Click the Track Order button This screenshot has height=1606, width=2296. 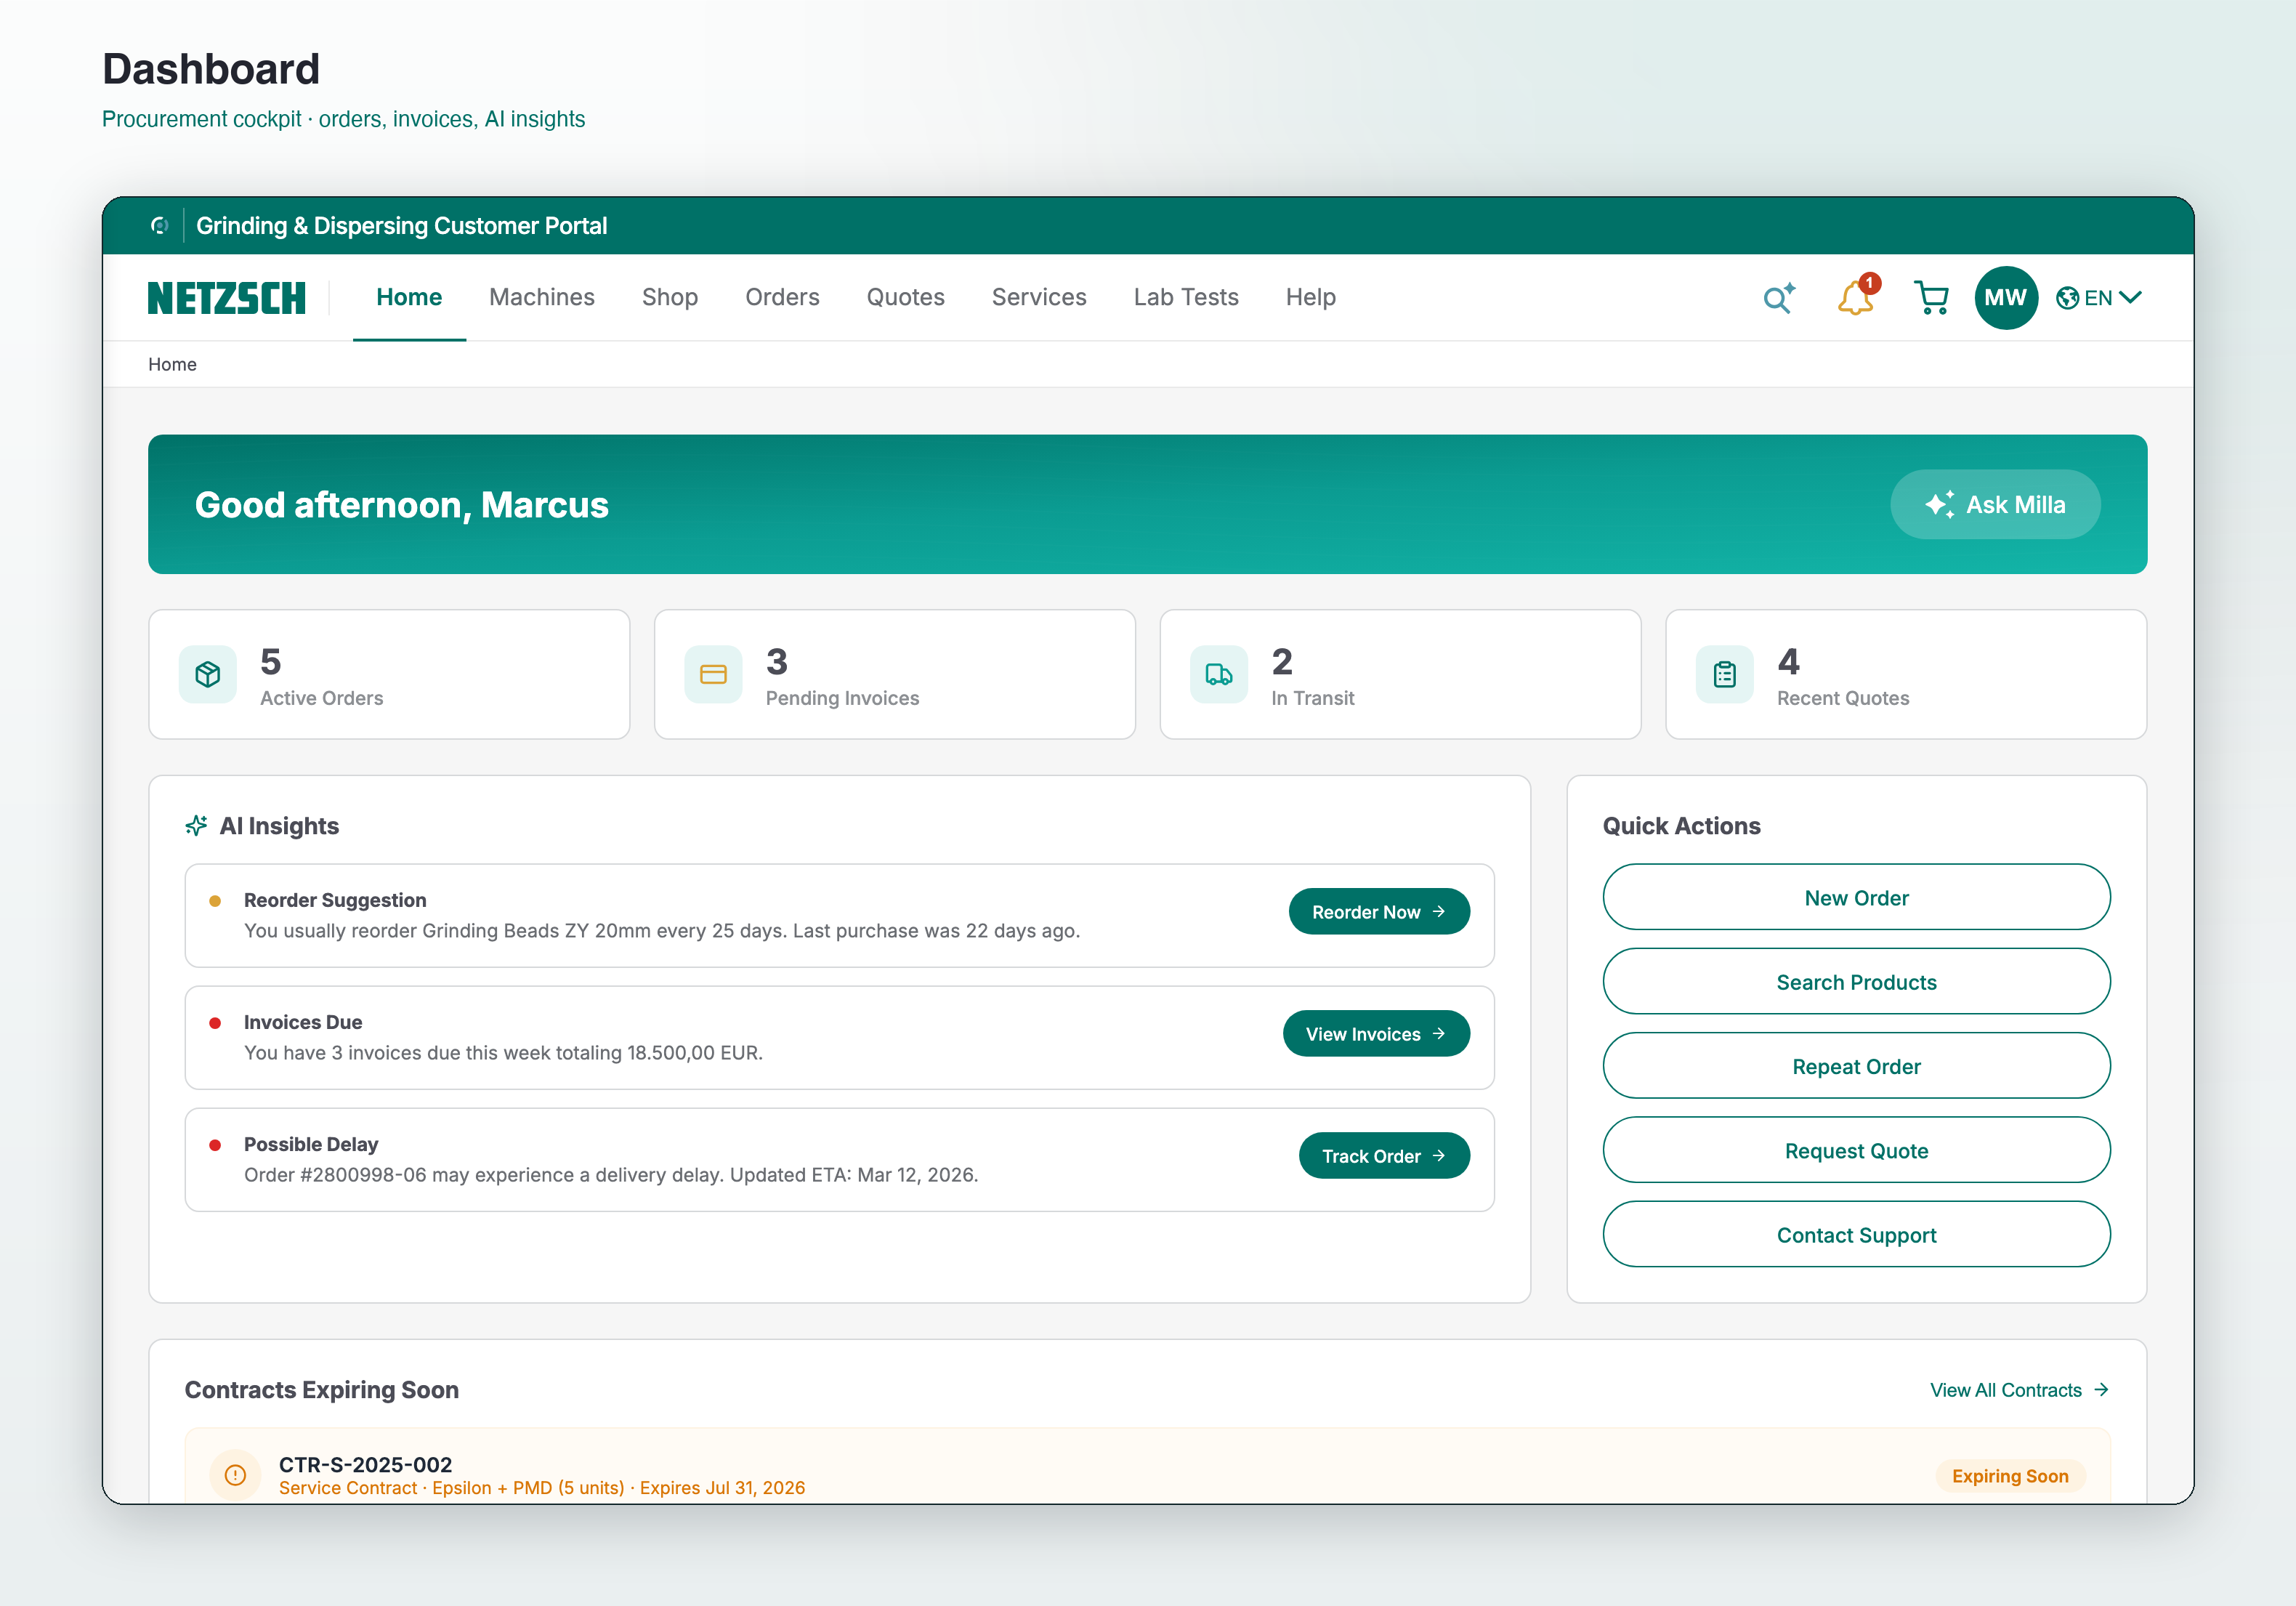(1384, 1156)
